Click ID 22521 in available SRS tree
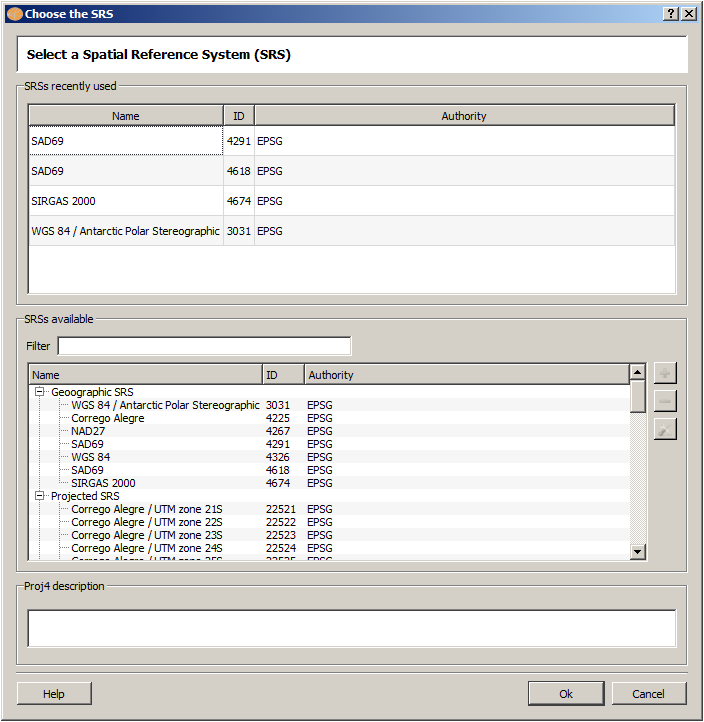Screen dimensions: 704x722 (281, 509)
